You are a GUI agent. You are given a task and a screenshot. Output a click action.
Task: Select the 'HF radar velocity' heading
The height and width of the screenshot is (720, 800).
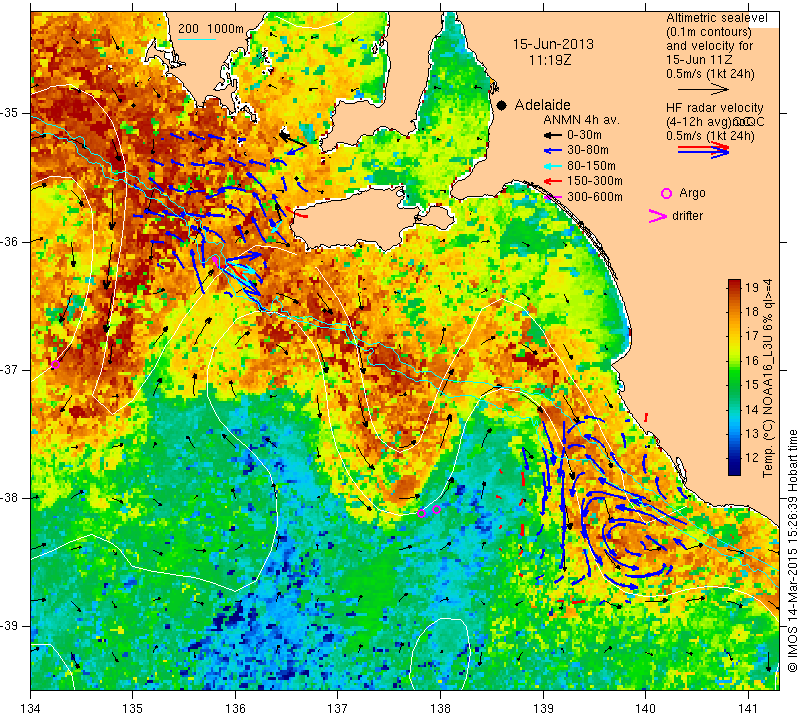[x=715, y=108]
